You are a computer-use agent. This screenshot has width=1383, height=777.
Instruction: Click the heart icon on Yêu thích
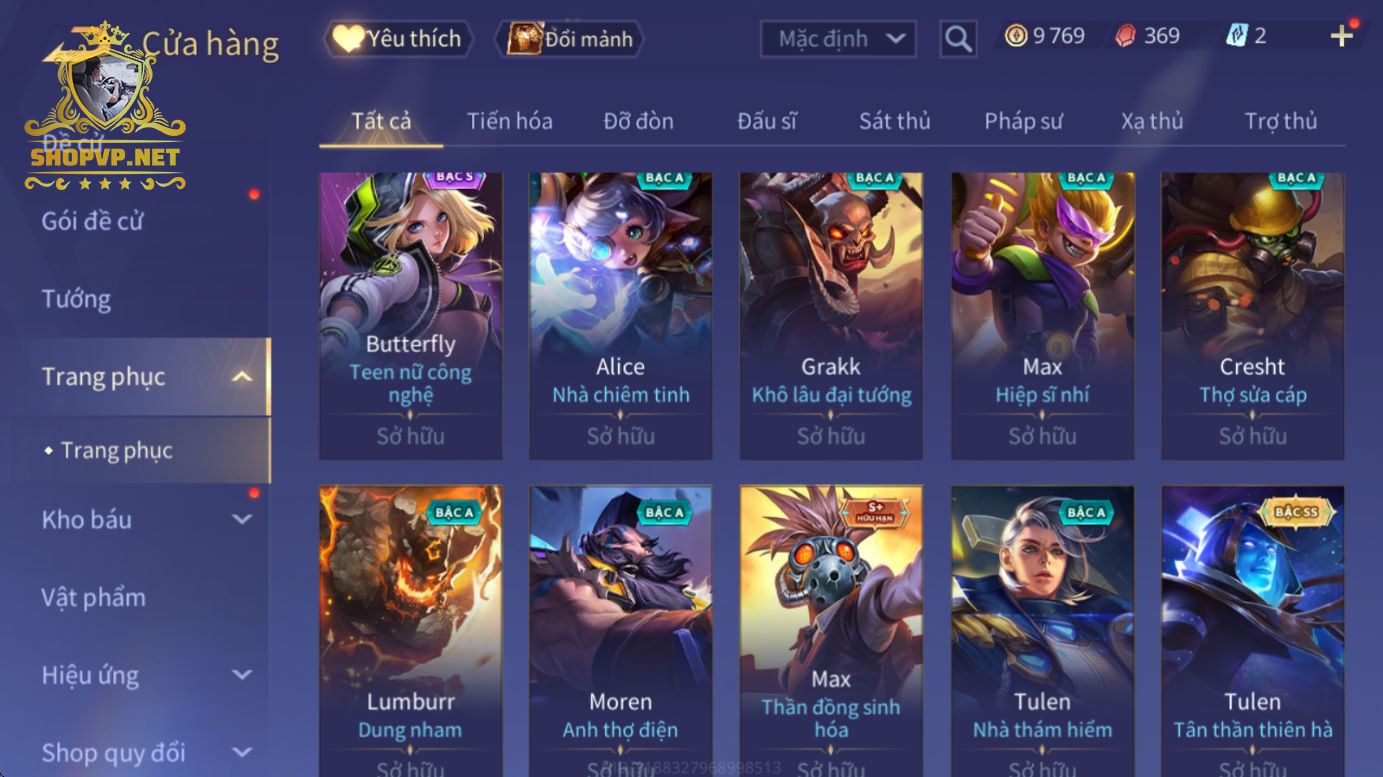[348, 38]
